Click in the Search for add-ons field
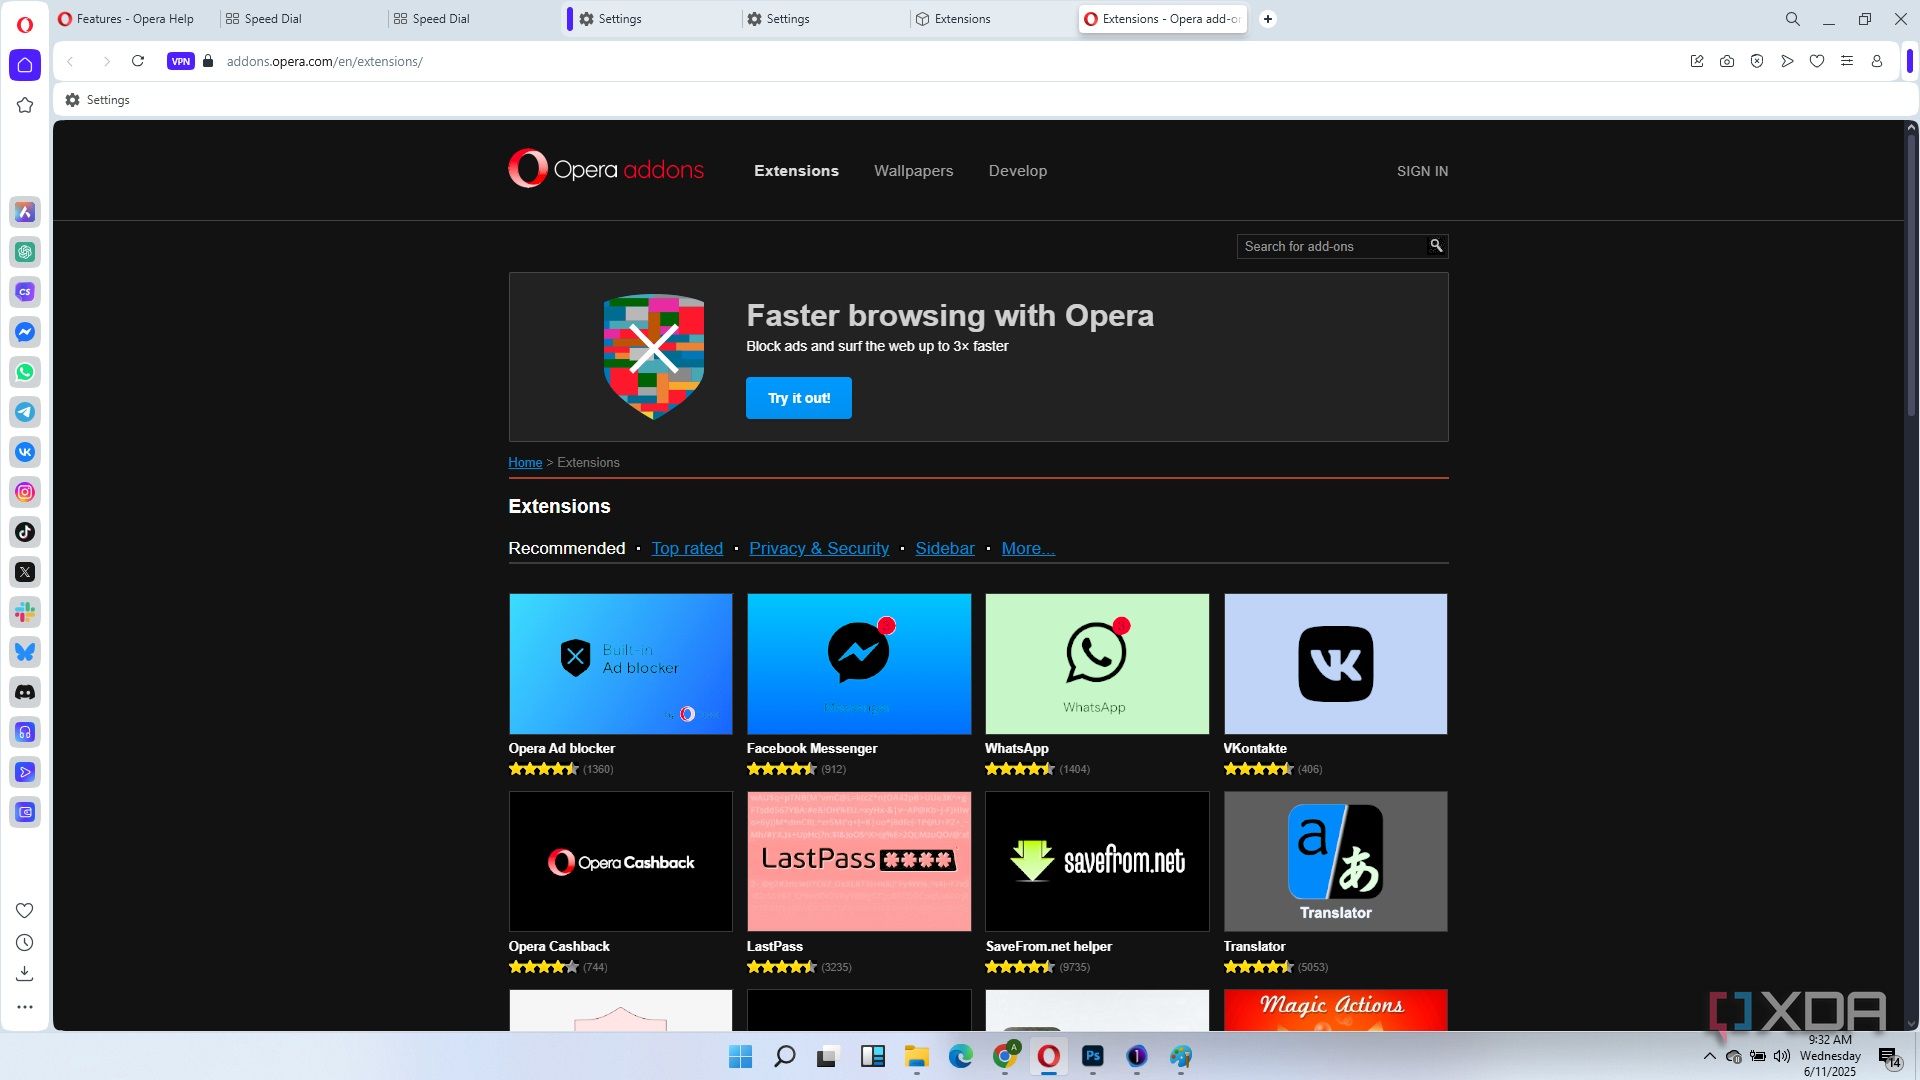1920x1080 pixels. click(1333, 246)
